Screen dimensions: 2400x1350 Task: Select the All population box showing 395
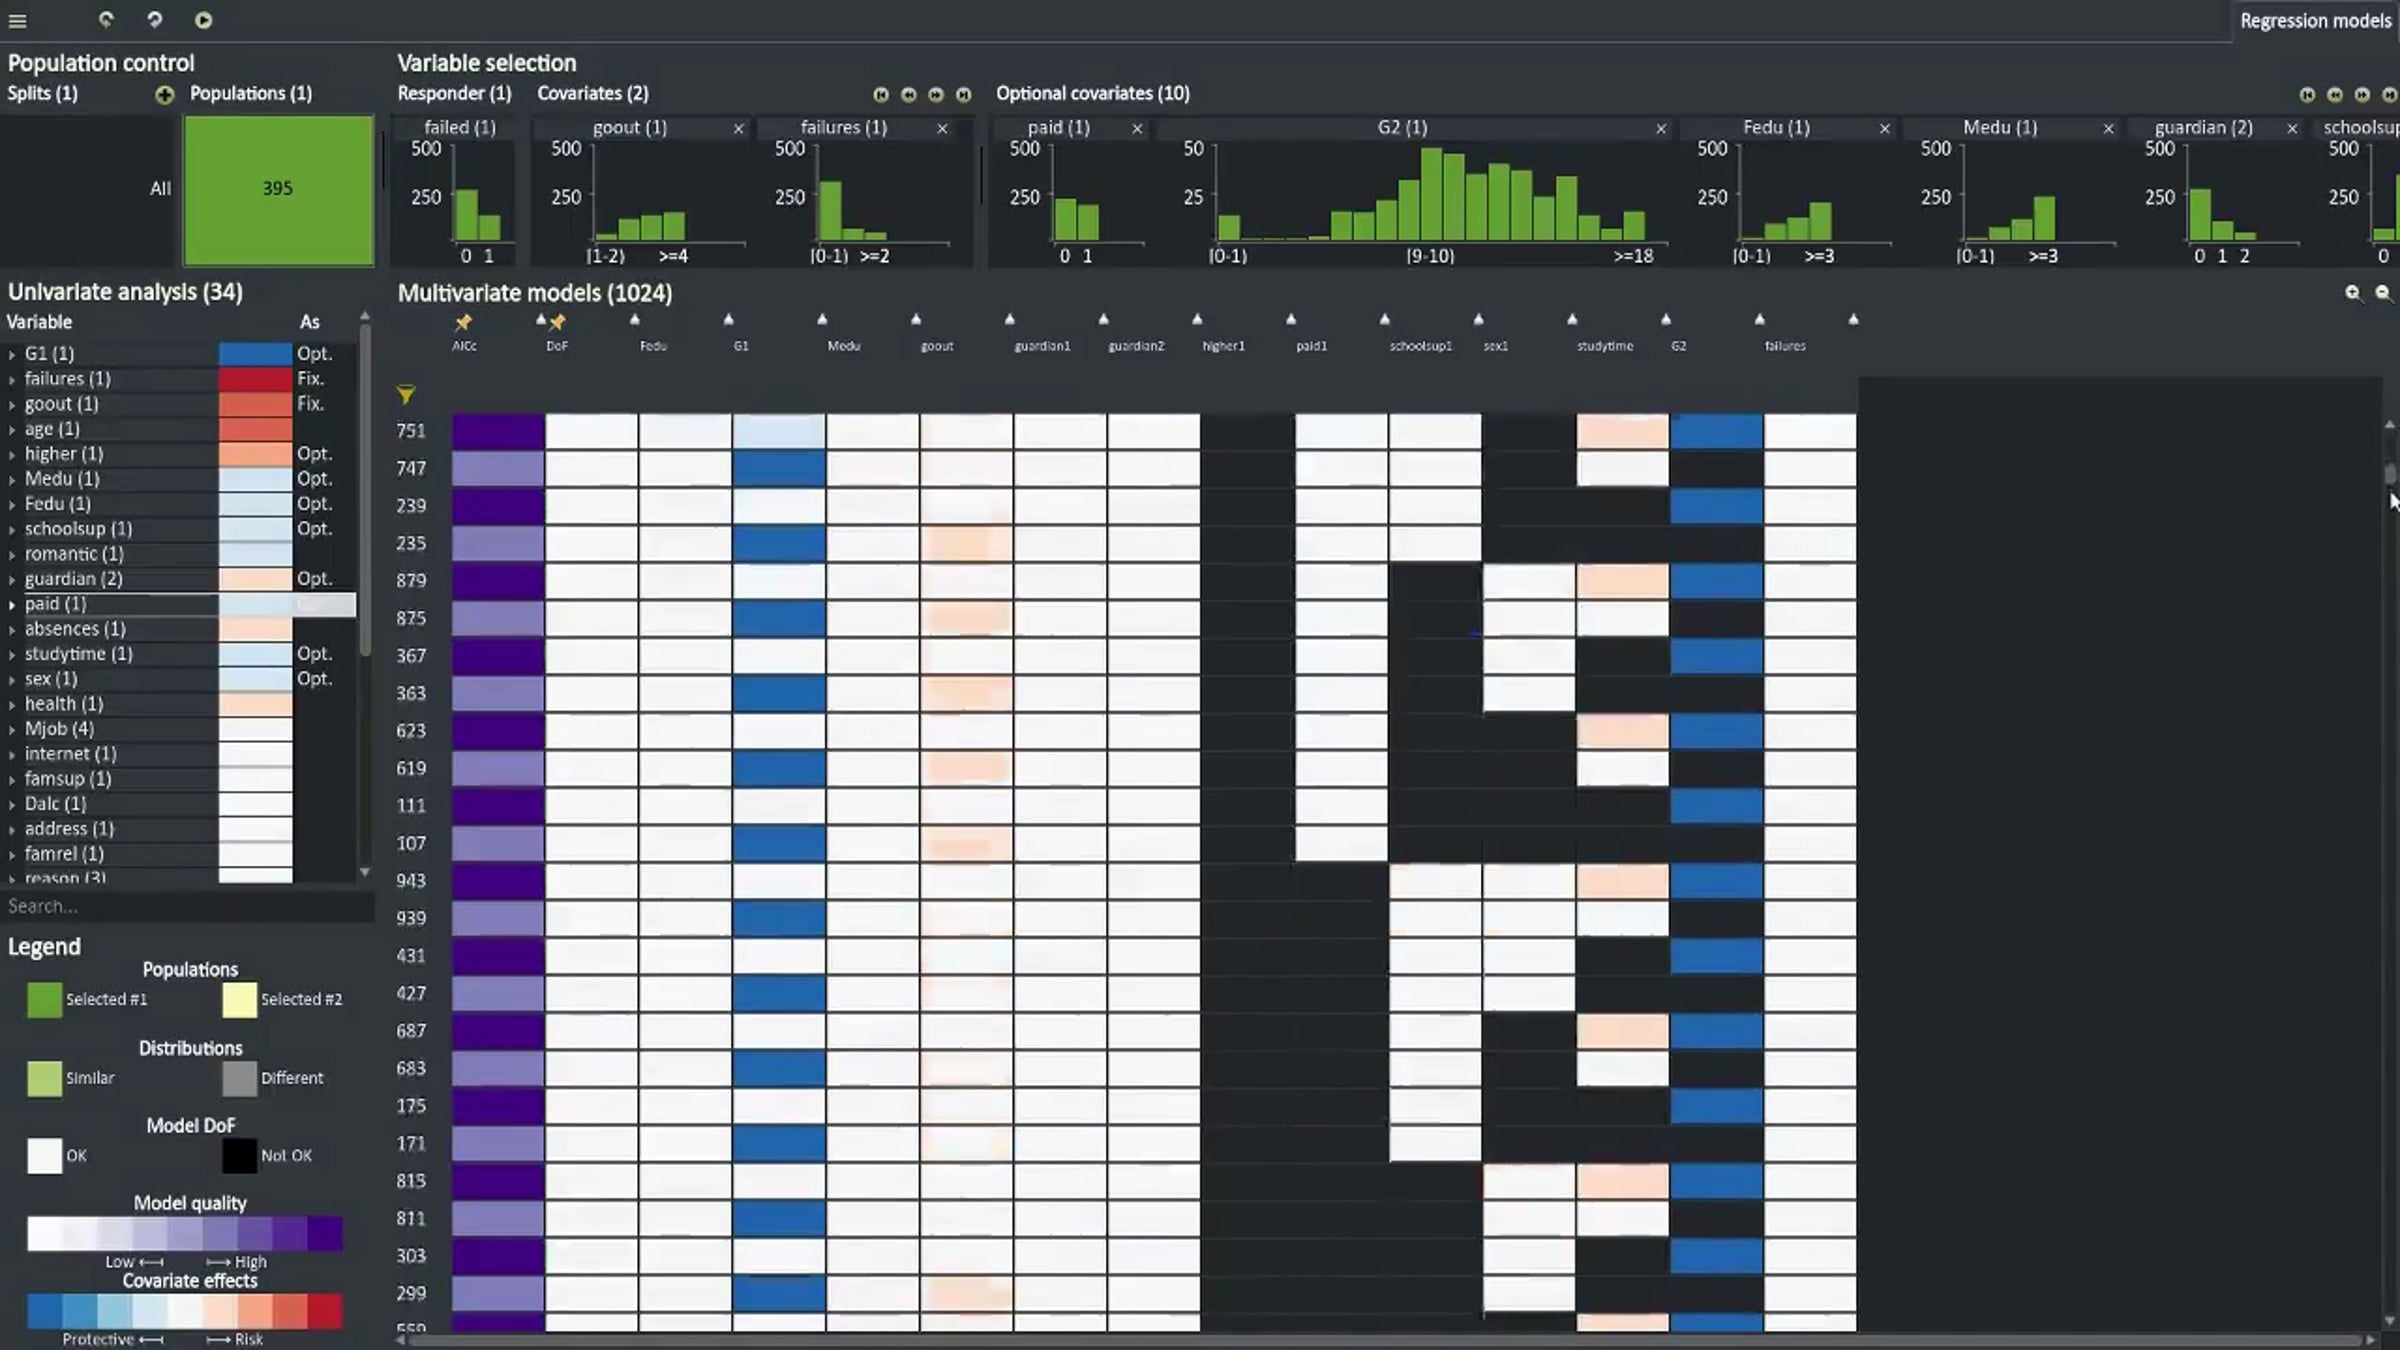pyautogui.click(x=278, y=190)
